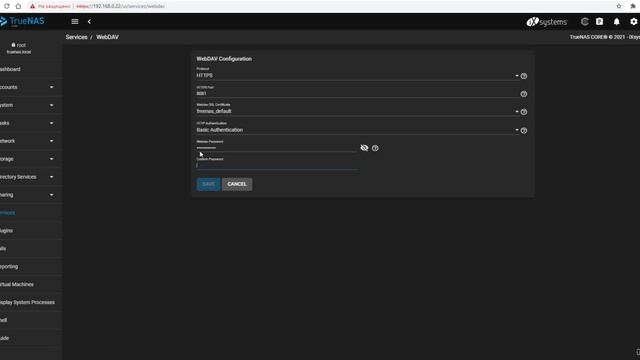Click the WebDAV breadcrumb
Screen dimensions: 640x360
pos(107,37)
